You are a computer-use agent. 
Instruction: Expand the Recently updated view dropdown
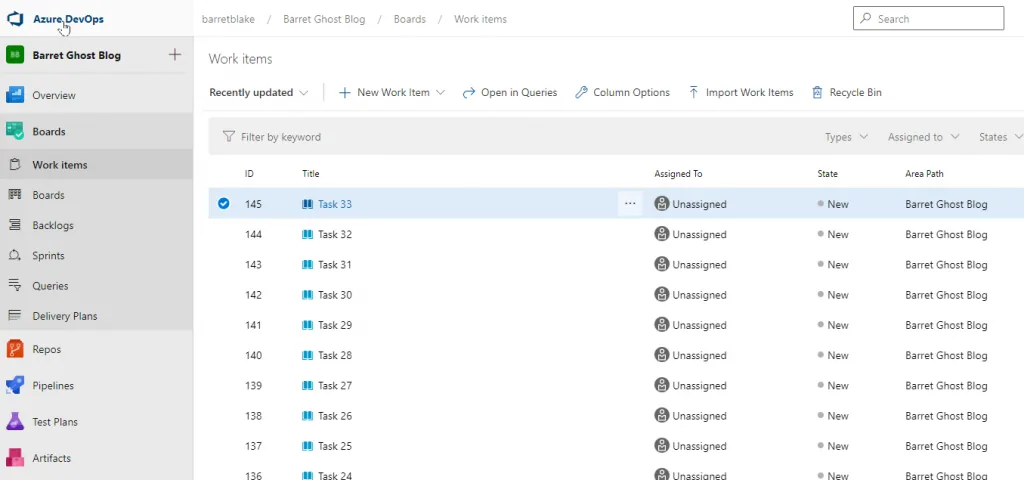pos(259,93)
